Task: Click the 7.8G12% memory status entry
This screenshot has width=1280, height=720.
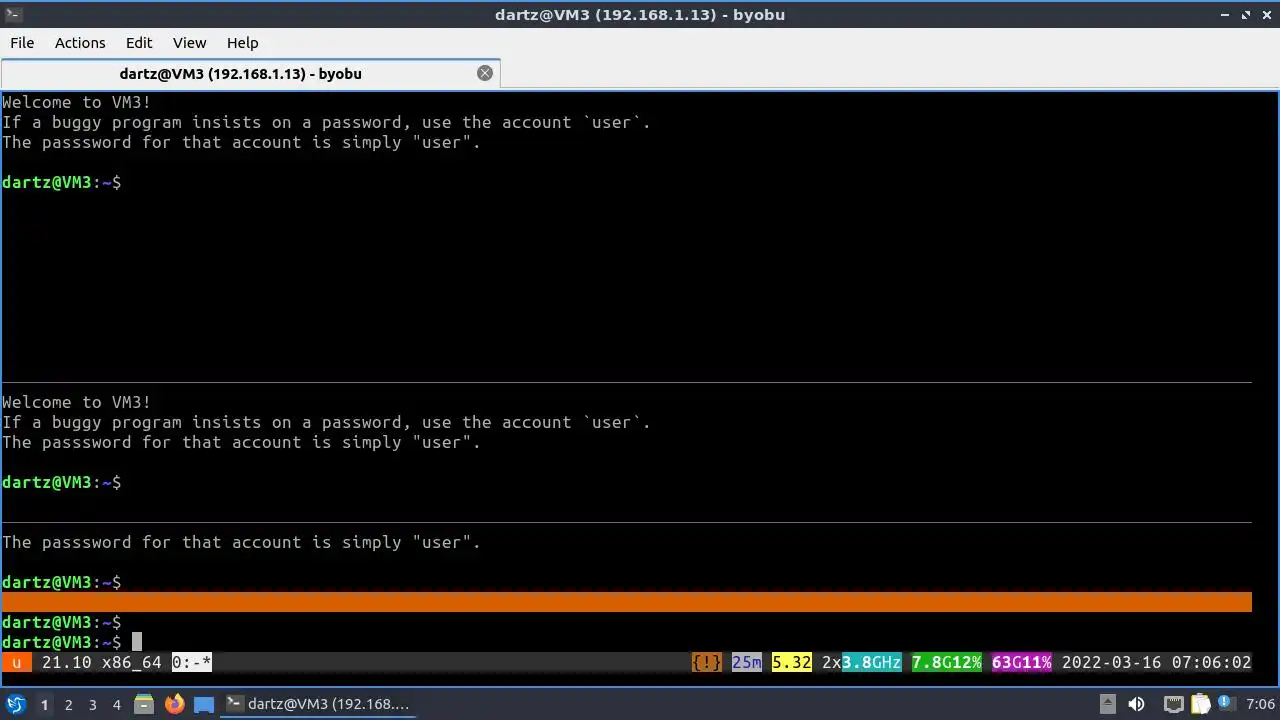Action: point(947,662)
